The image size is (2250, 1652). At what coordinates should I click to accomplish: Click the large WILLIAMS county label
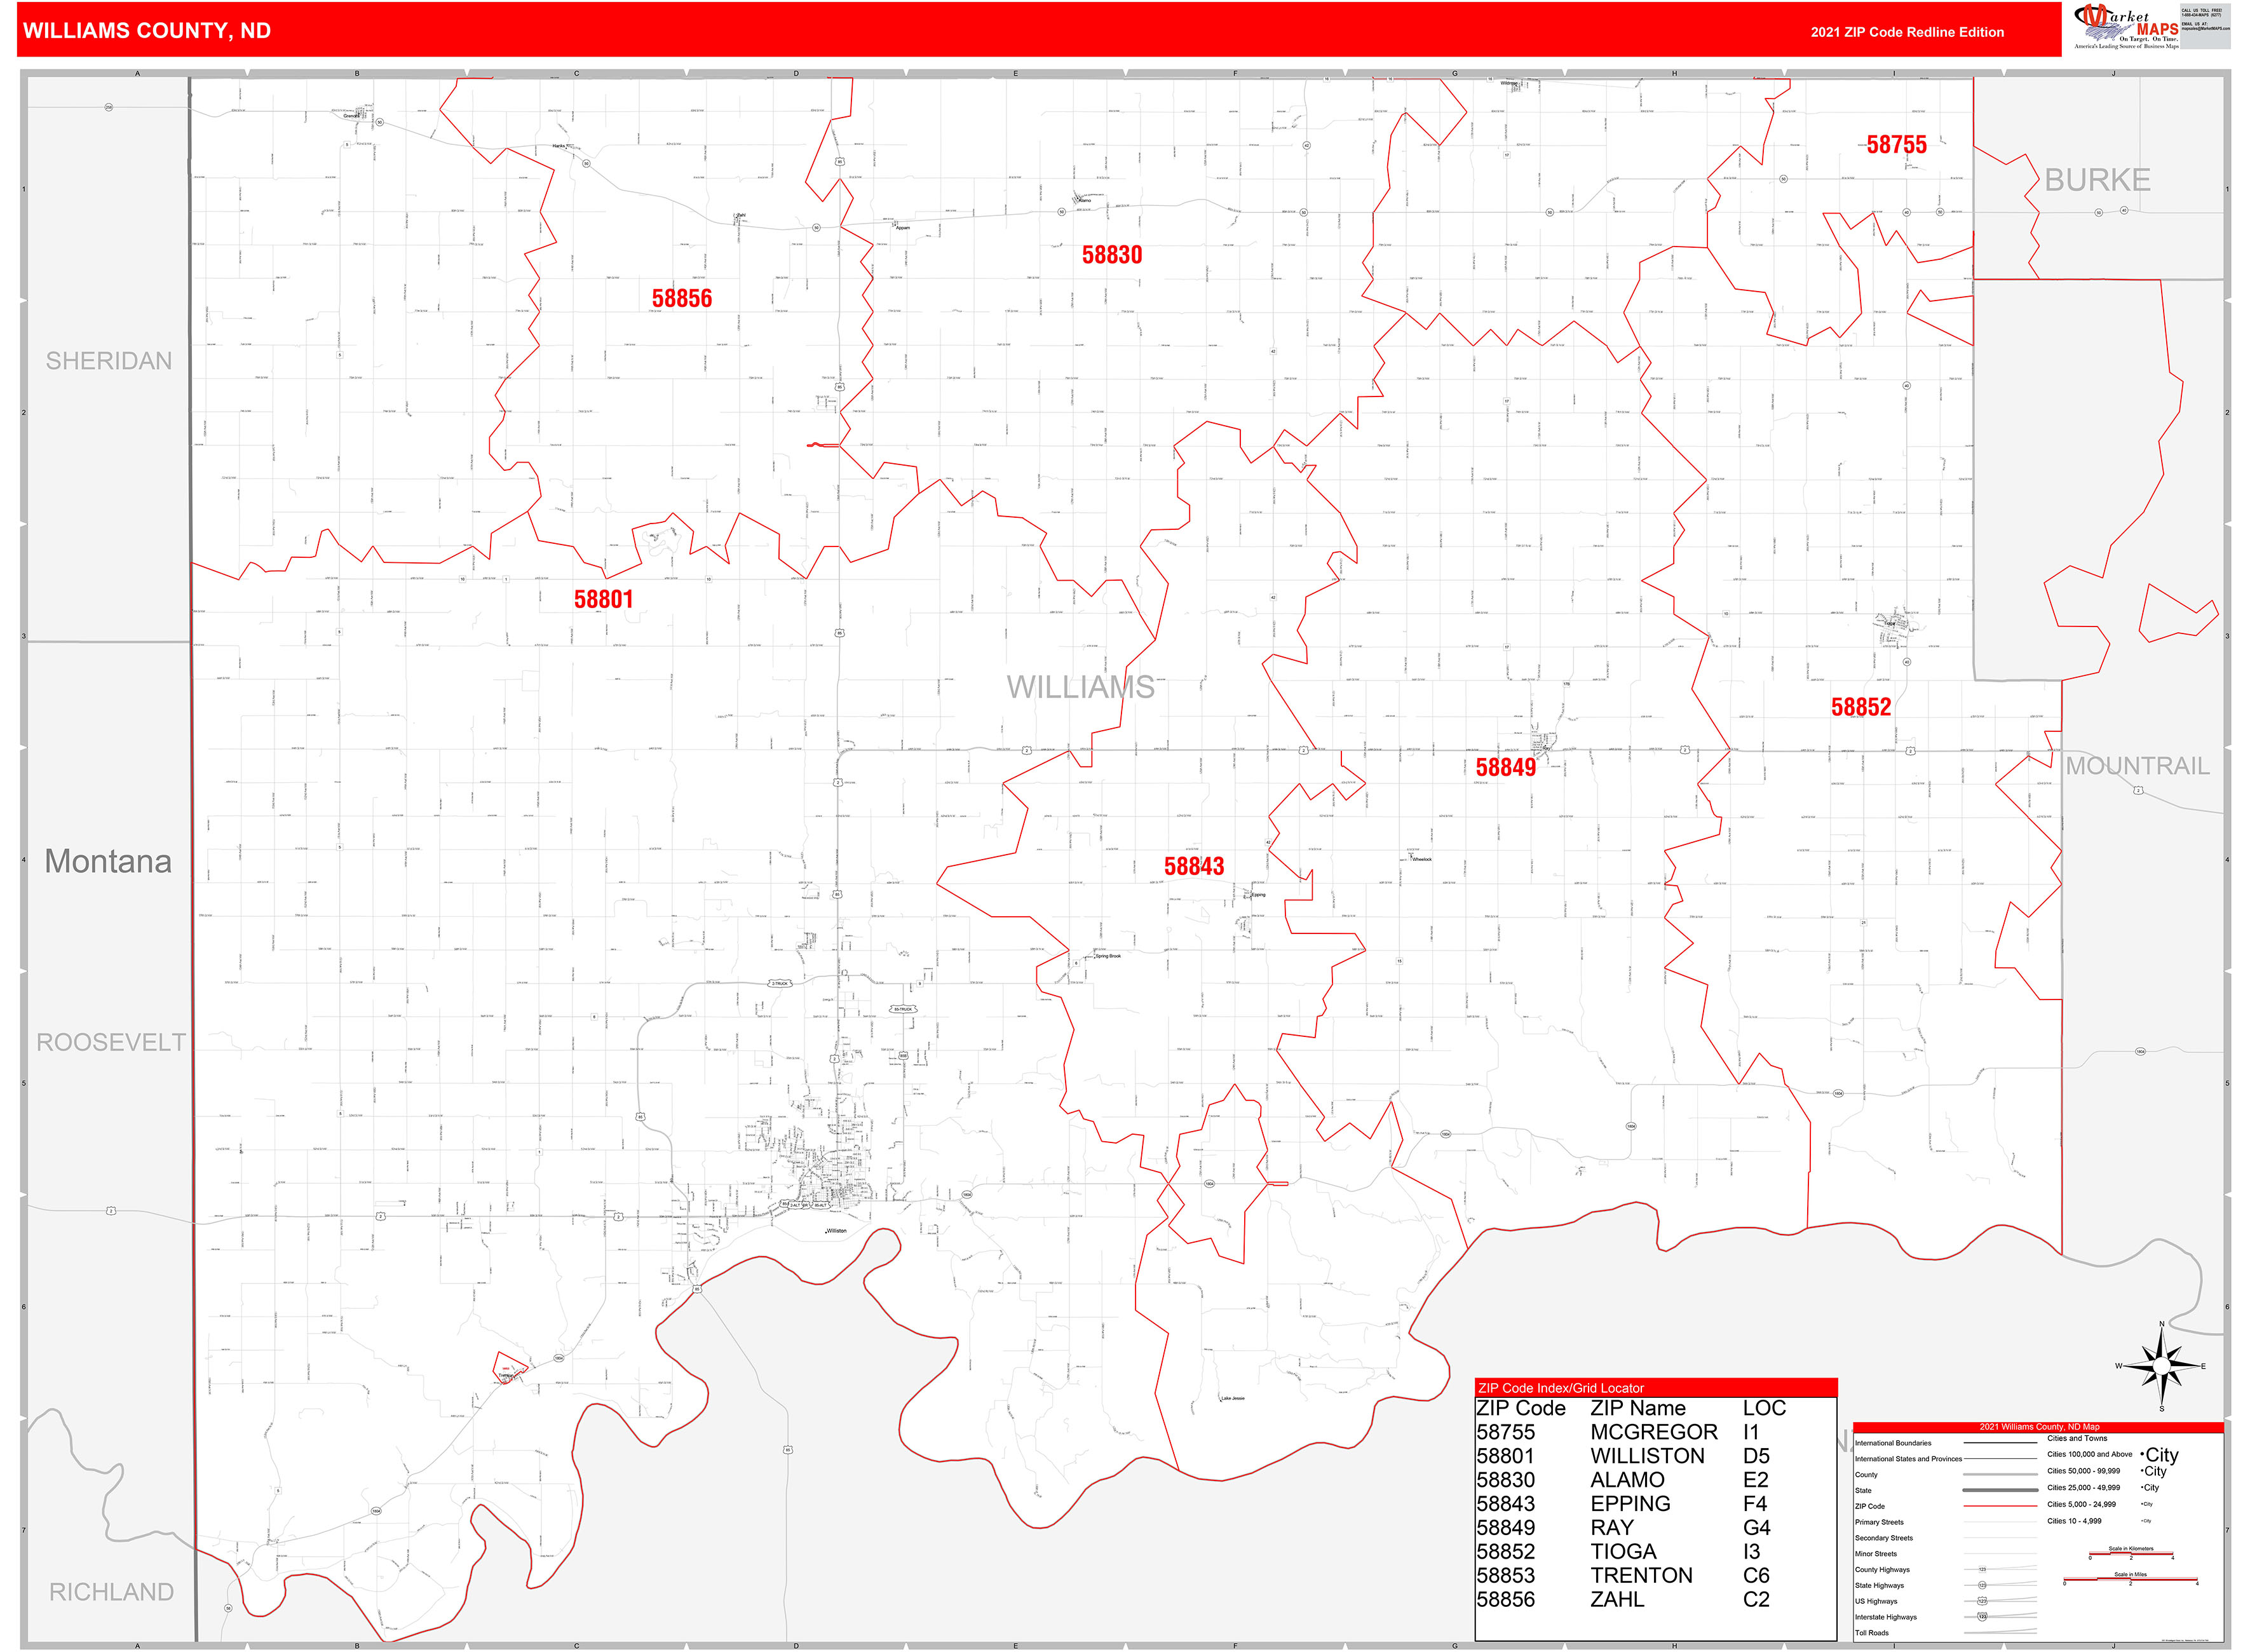coord(1080,687)
